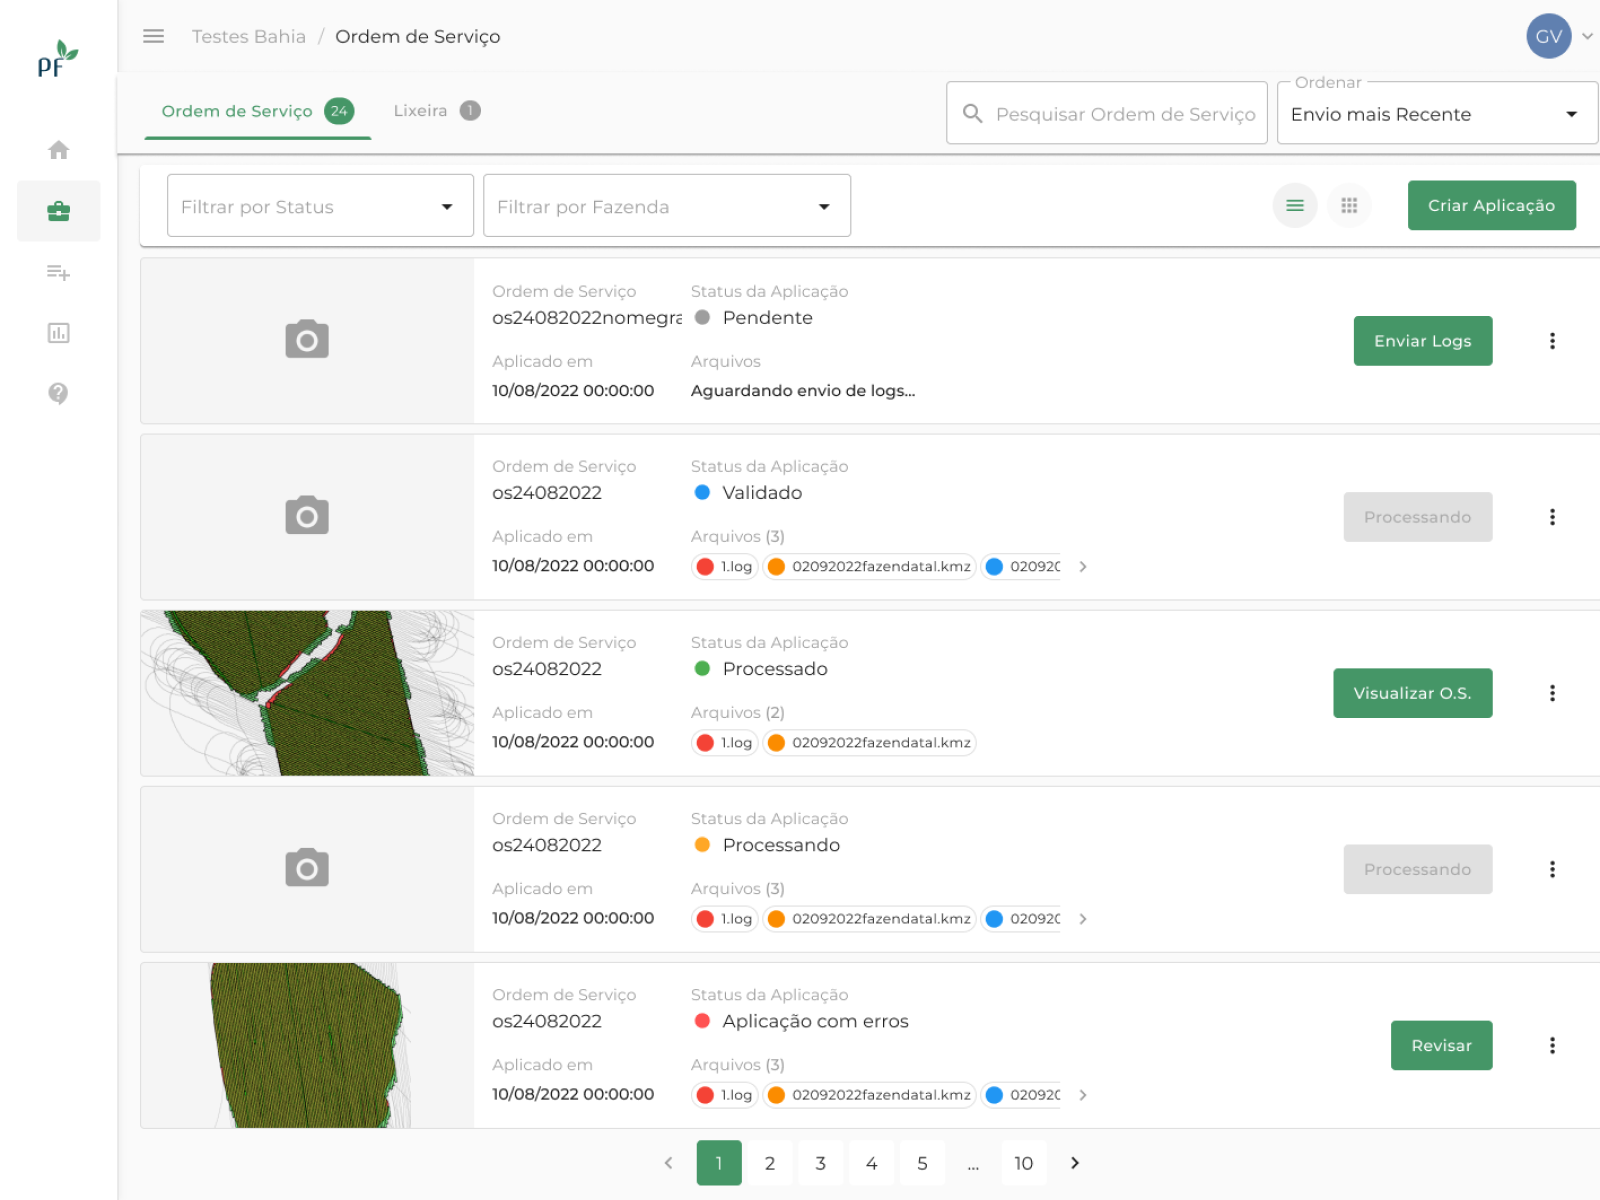Click camera placeholder of Processando status order
This screenshot has width=1600, height=1200.
307,868
